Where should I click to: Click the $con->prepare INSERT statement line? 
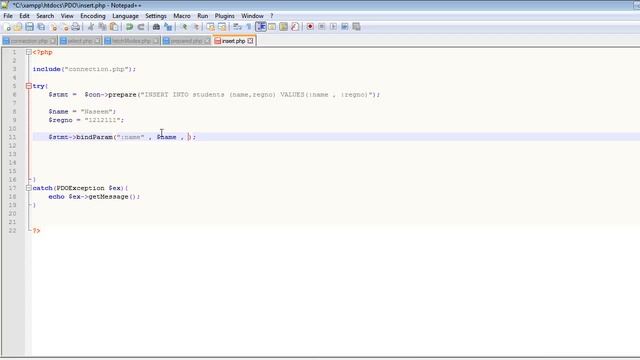click(214, 95)
